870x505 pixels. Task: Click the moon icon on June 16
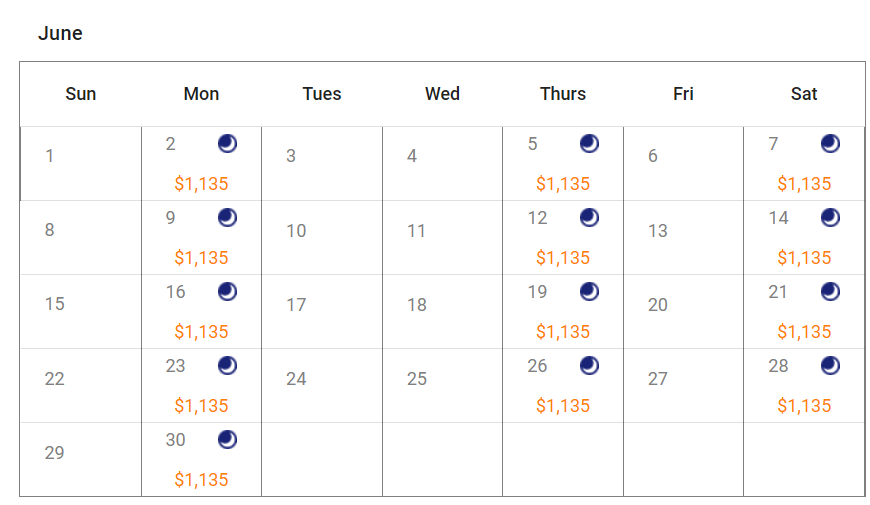coord(227,291)
